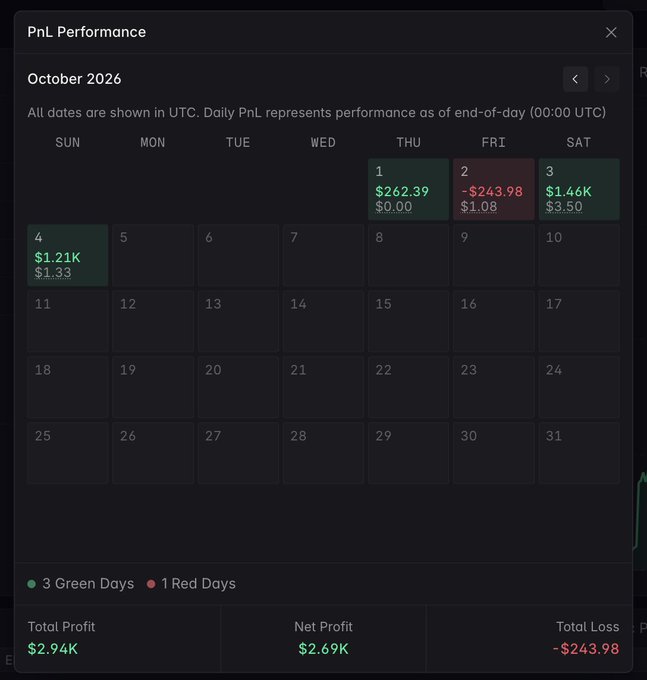Click the Net Profit $2.69K value
The image size is (647, 680).
tap(324, 649)
